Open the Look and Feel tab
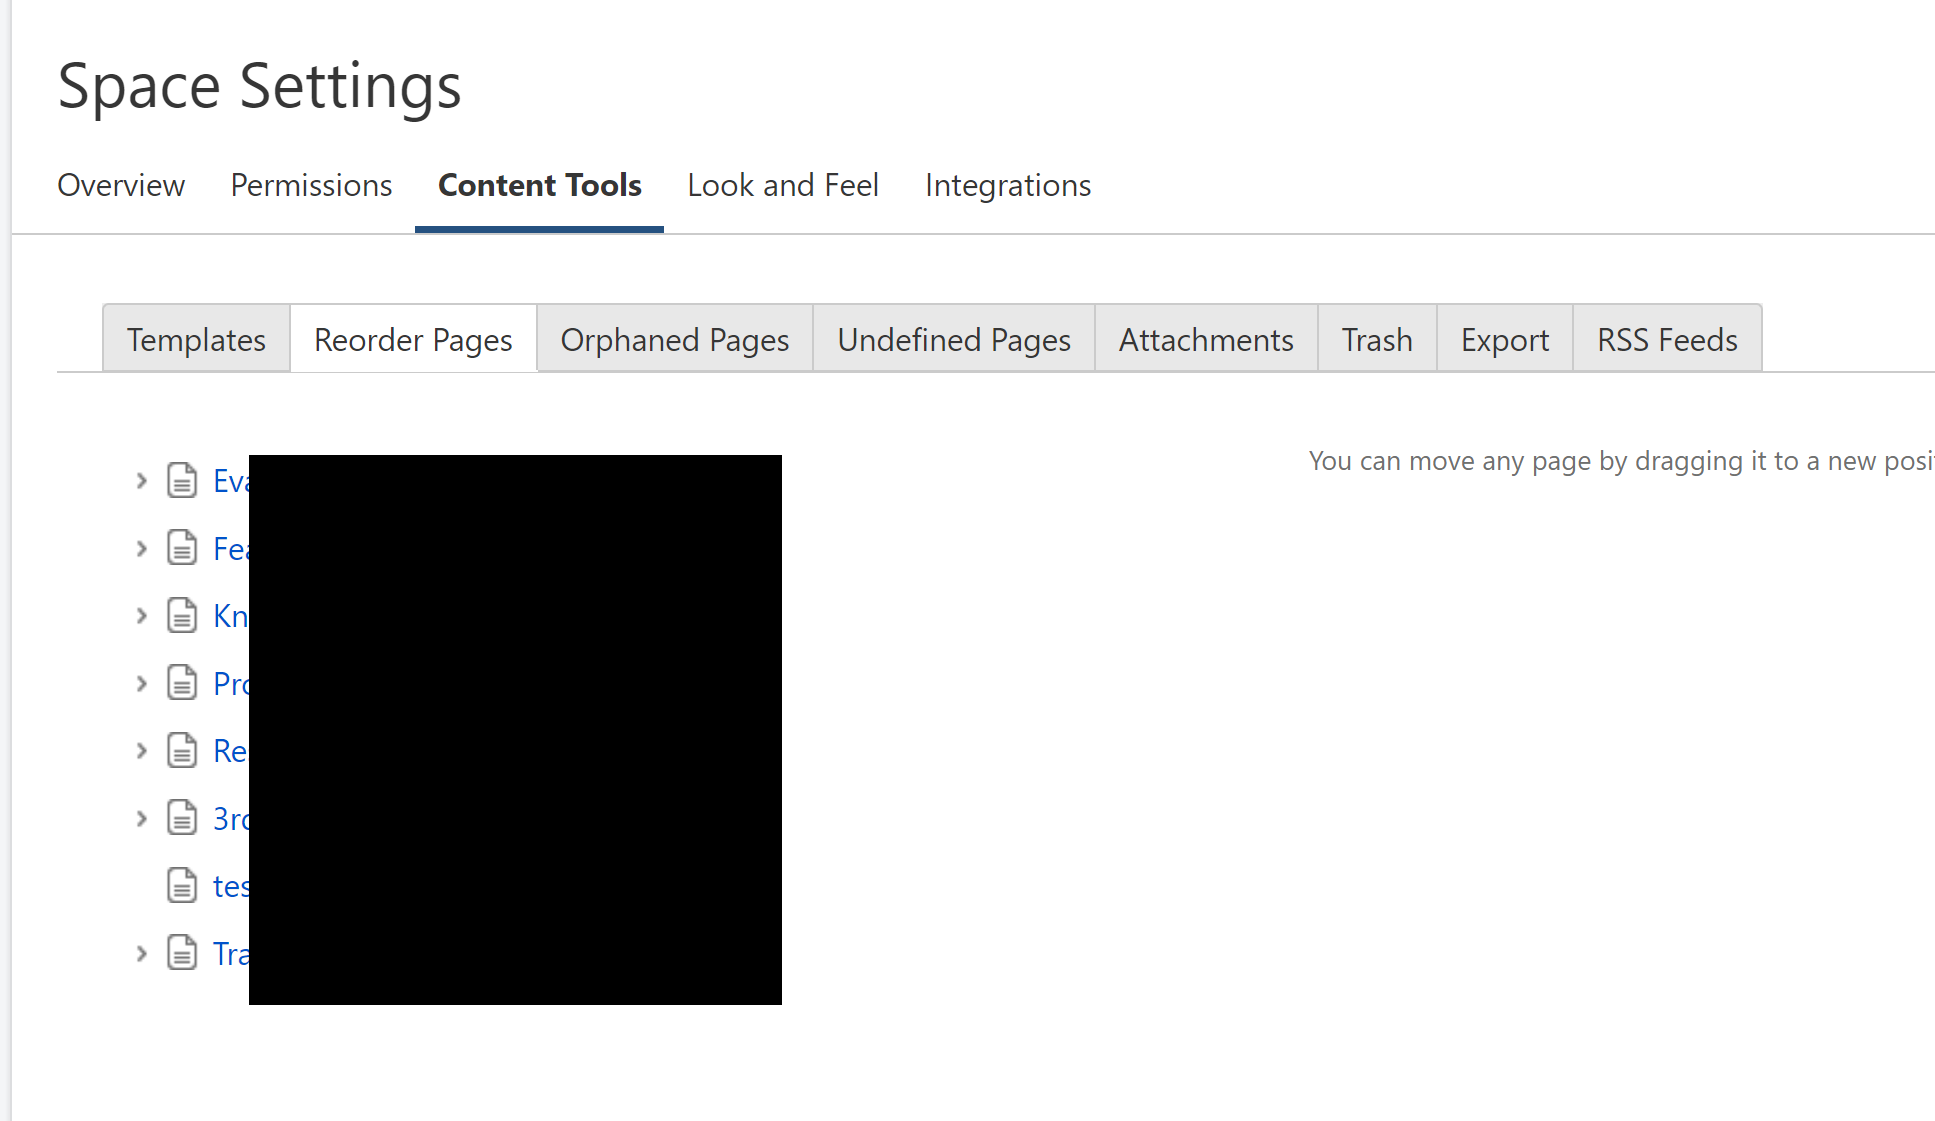This screenshot has height=1121, width=1935. (783, 185)
